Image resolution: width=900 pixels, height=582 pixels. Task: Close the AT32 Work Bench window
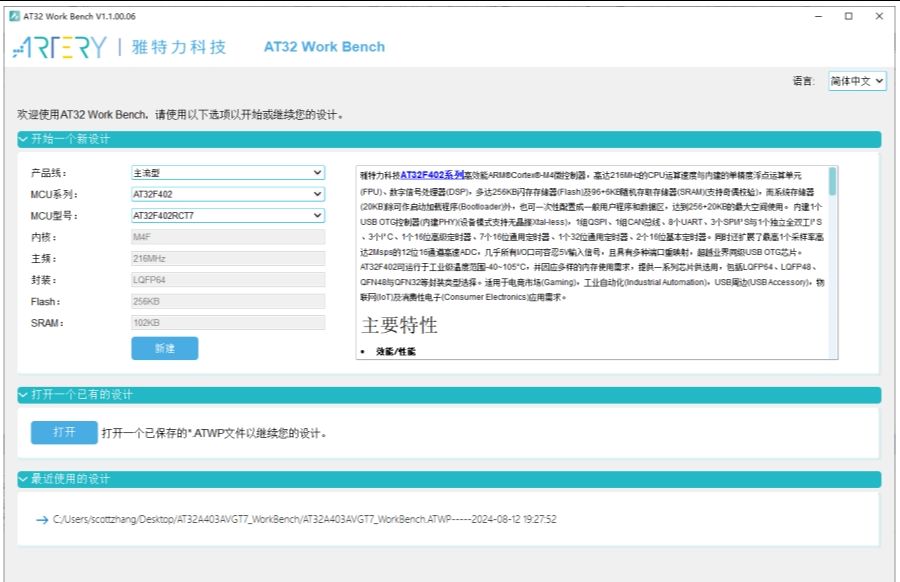879,16
